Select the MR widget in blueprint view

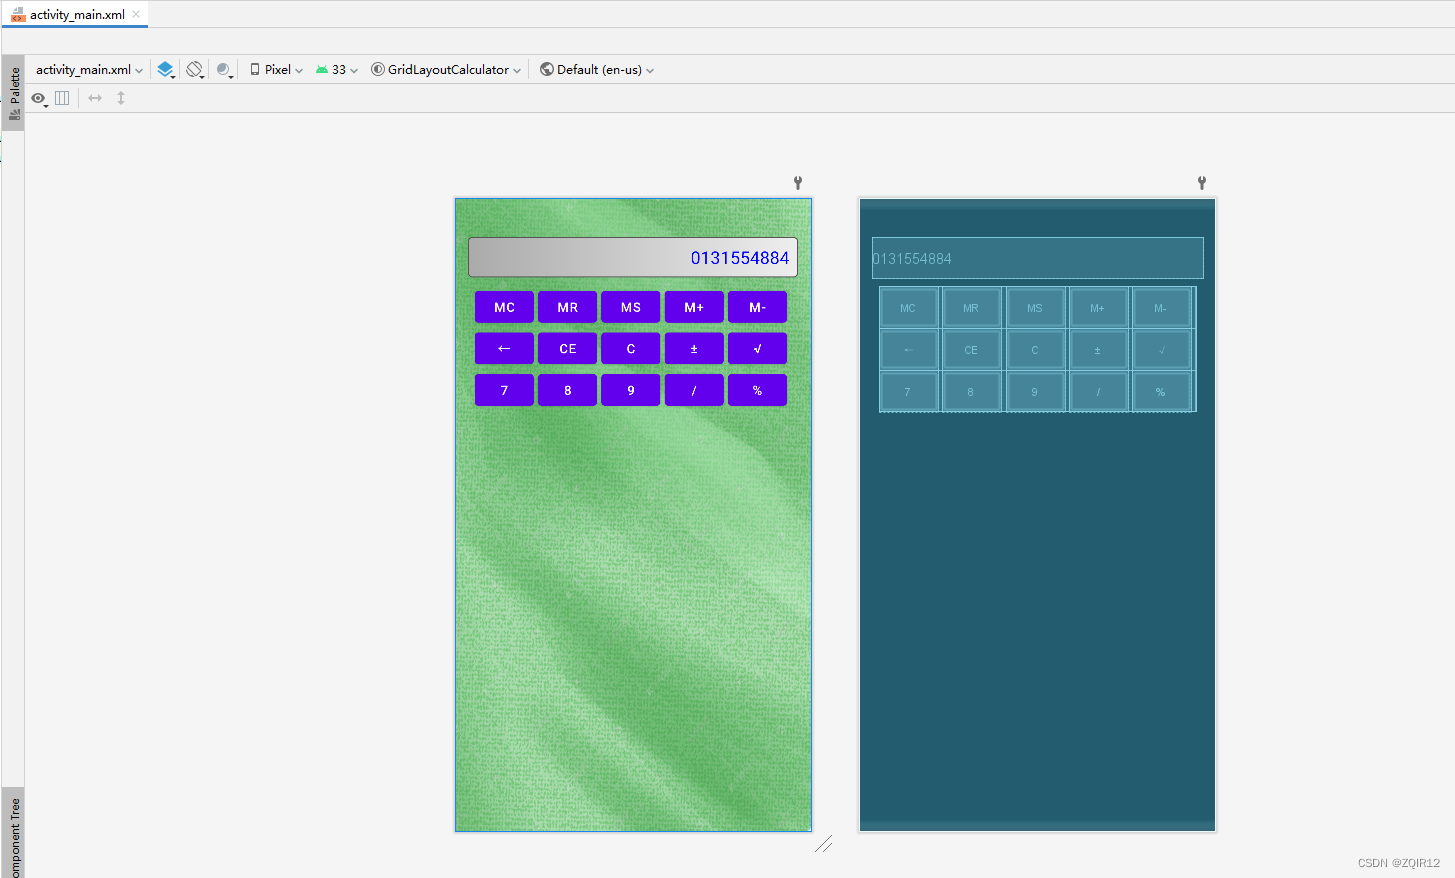click(971, 308)
